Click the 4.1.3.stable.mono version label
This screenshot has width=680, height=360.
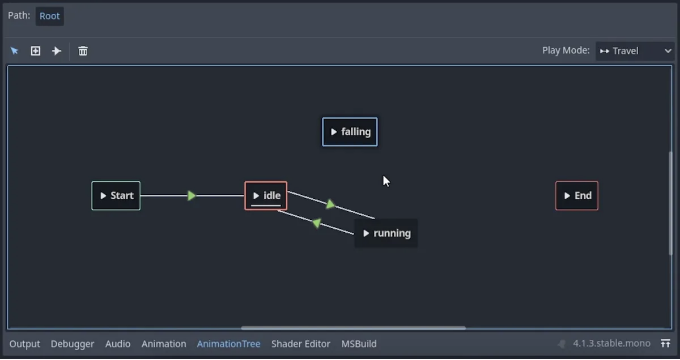[x=611, y=344]
